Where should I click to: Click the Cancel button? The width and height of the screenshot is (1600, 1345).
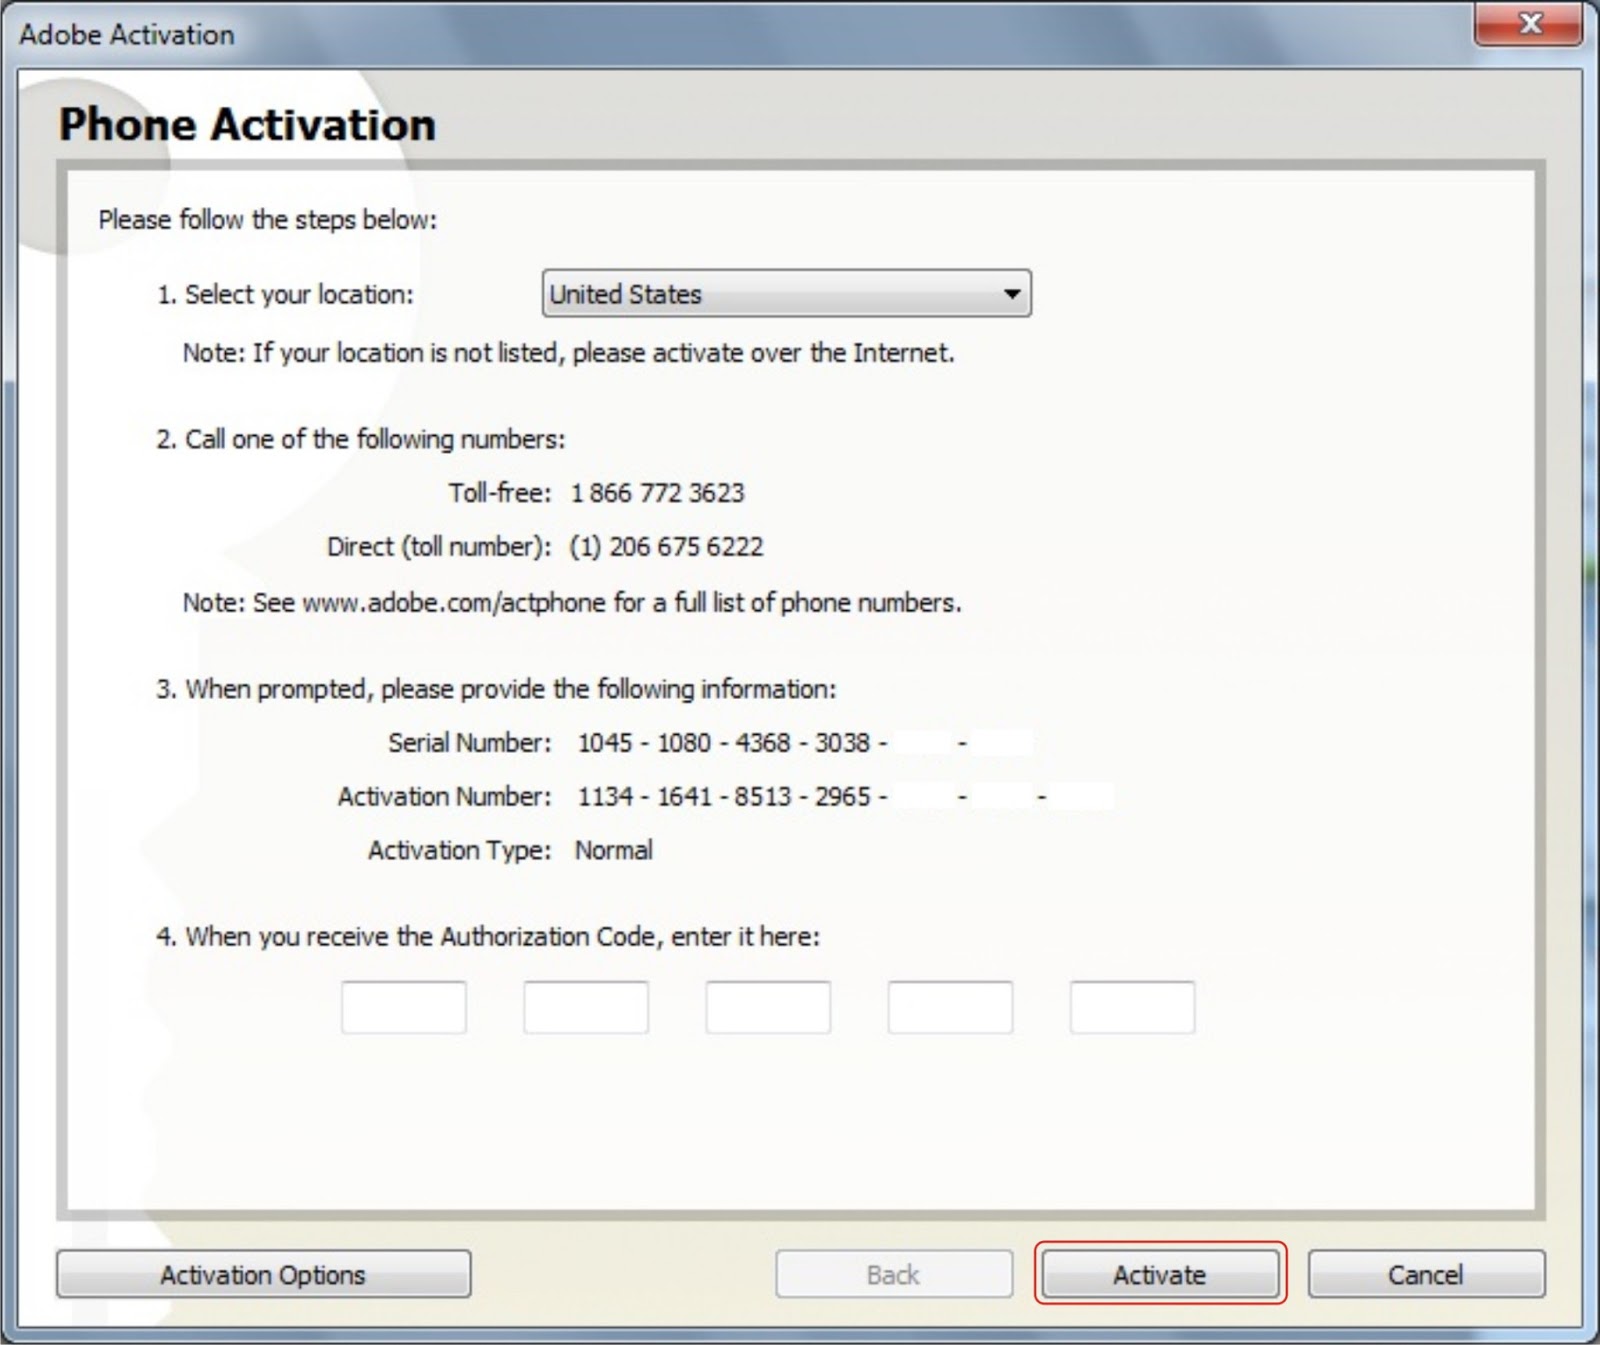[x=1426, y=1274]
